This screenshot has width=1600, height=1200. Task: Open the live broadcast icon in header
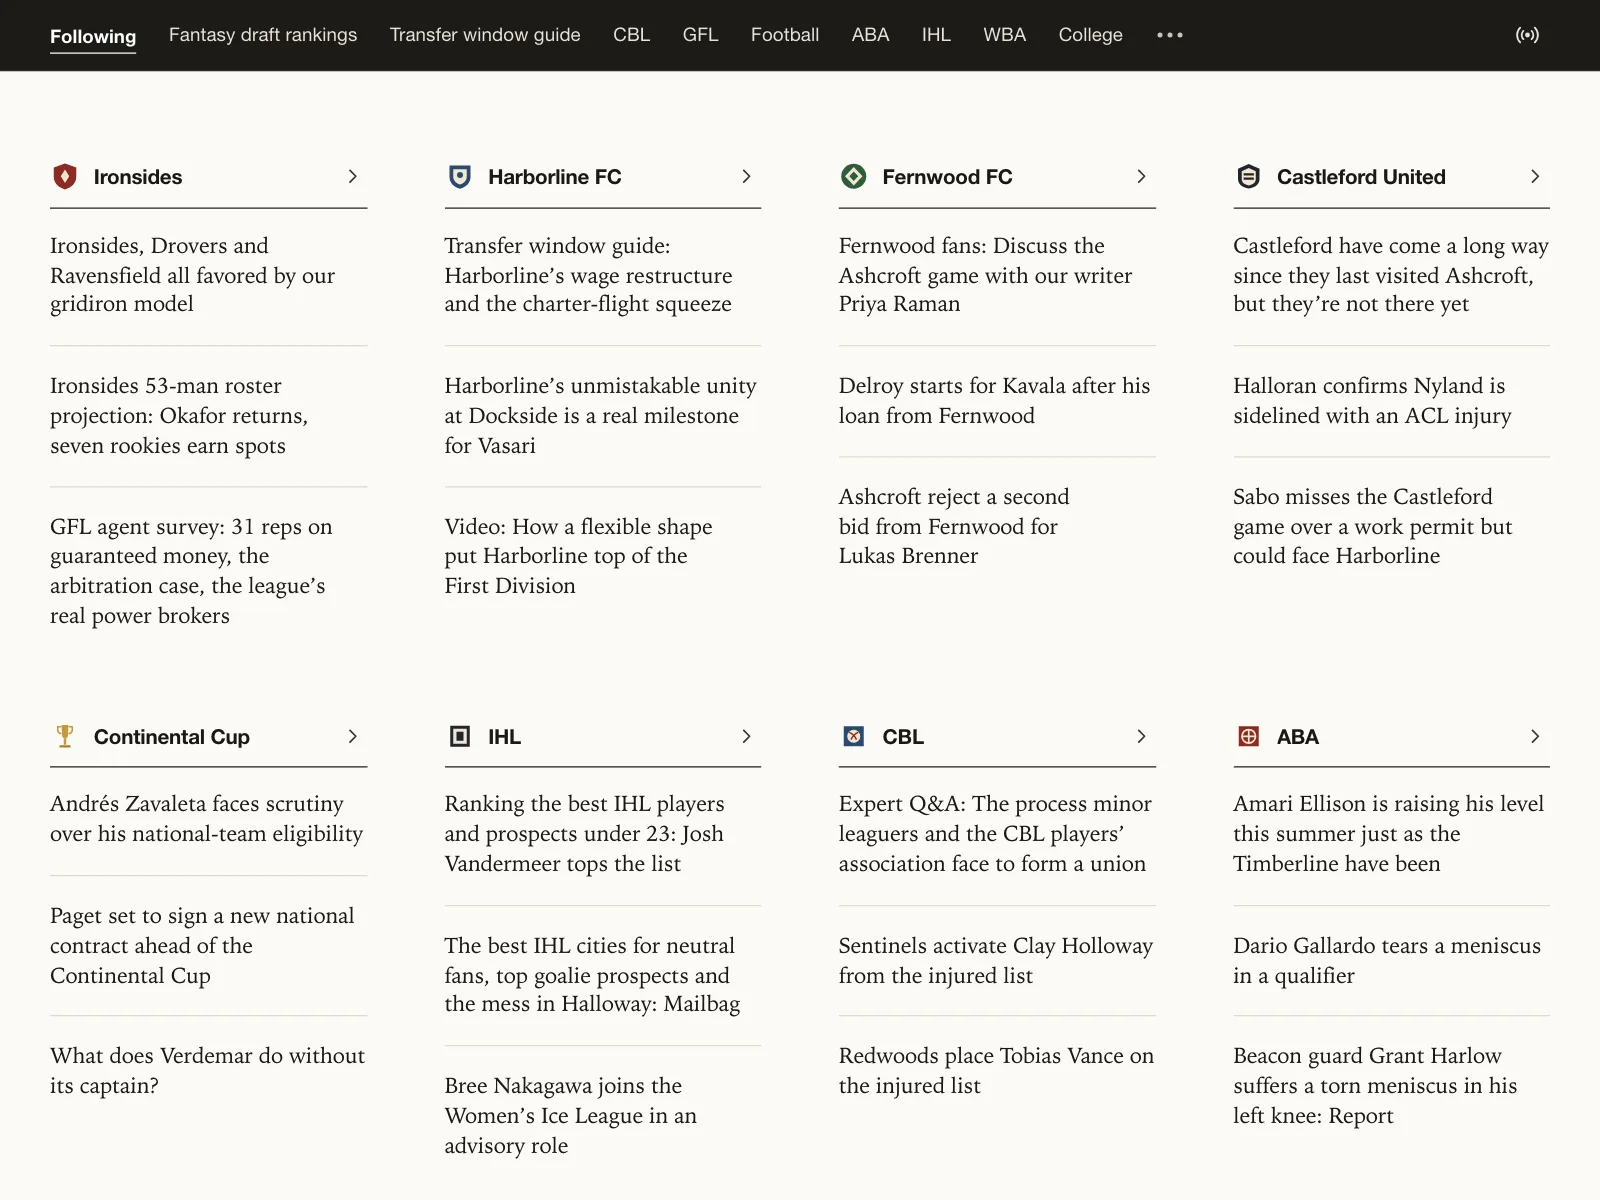coord(1527,35)
